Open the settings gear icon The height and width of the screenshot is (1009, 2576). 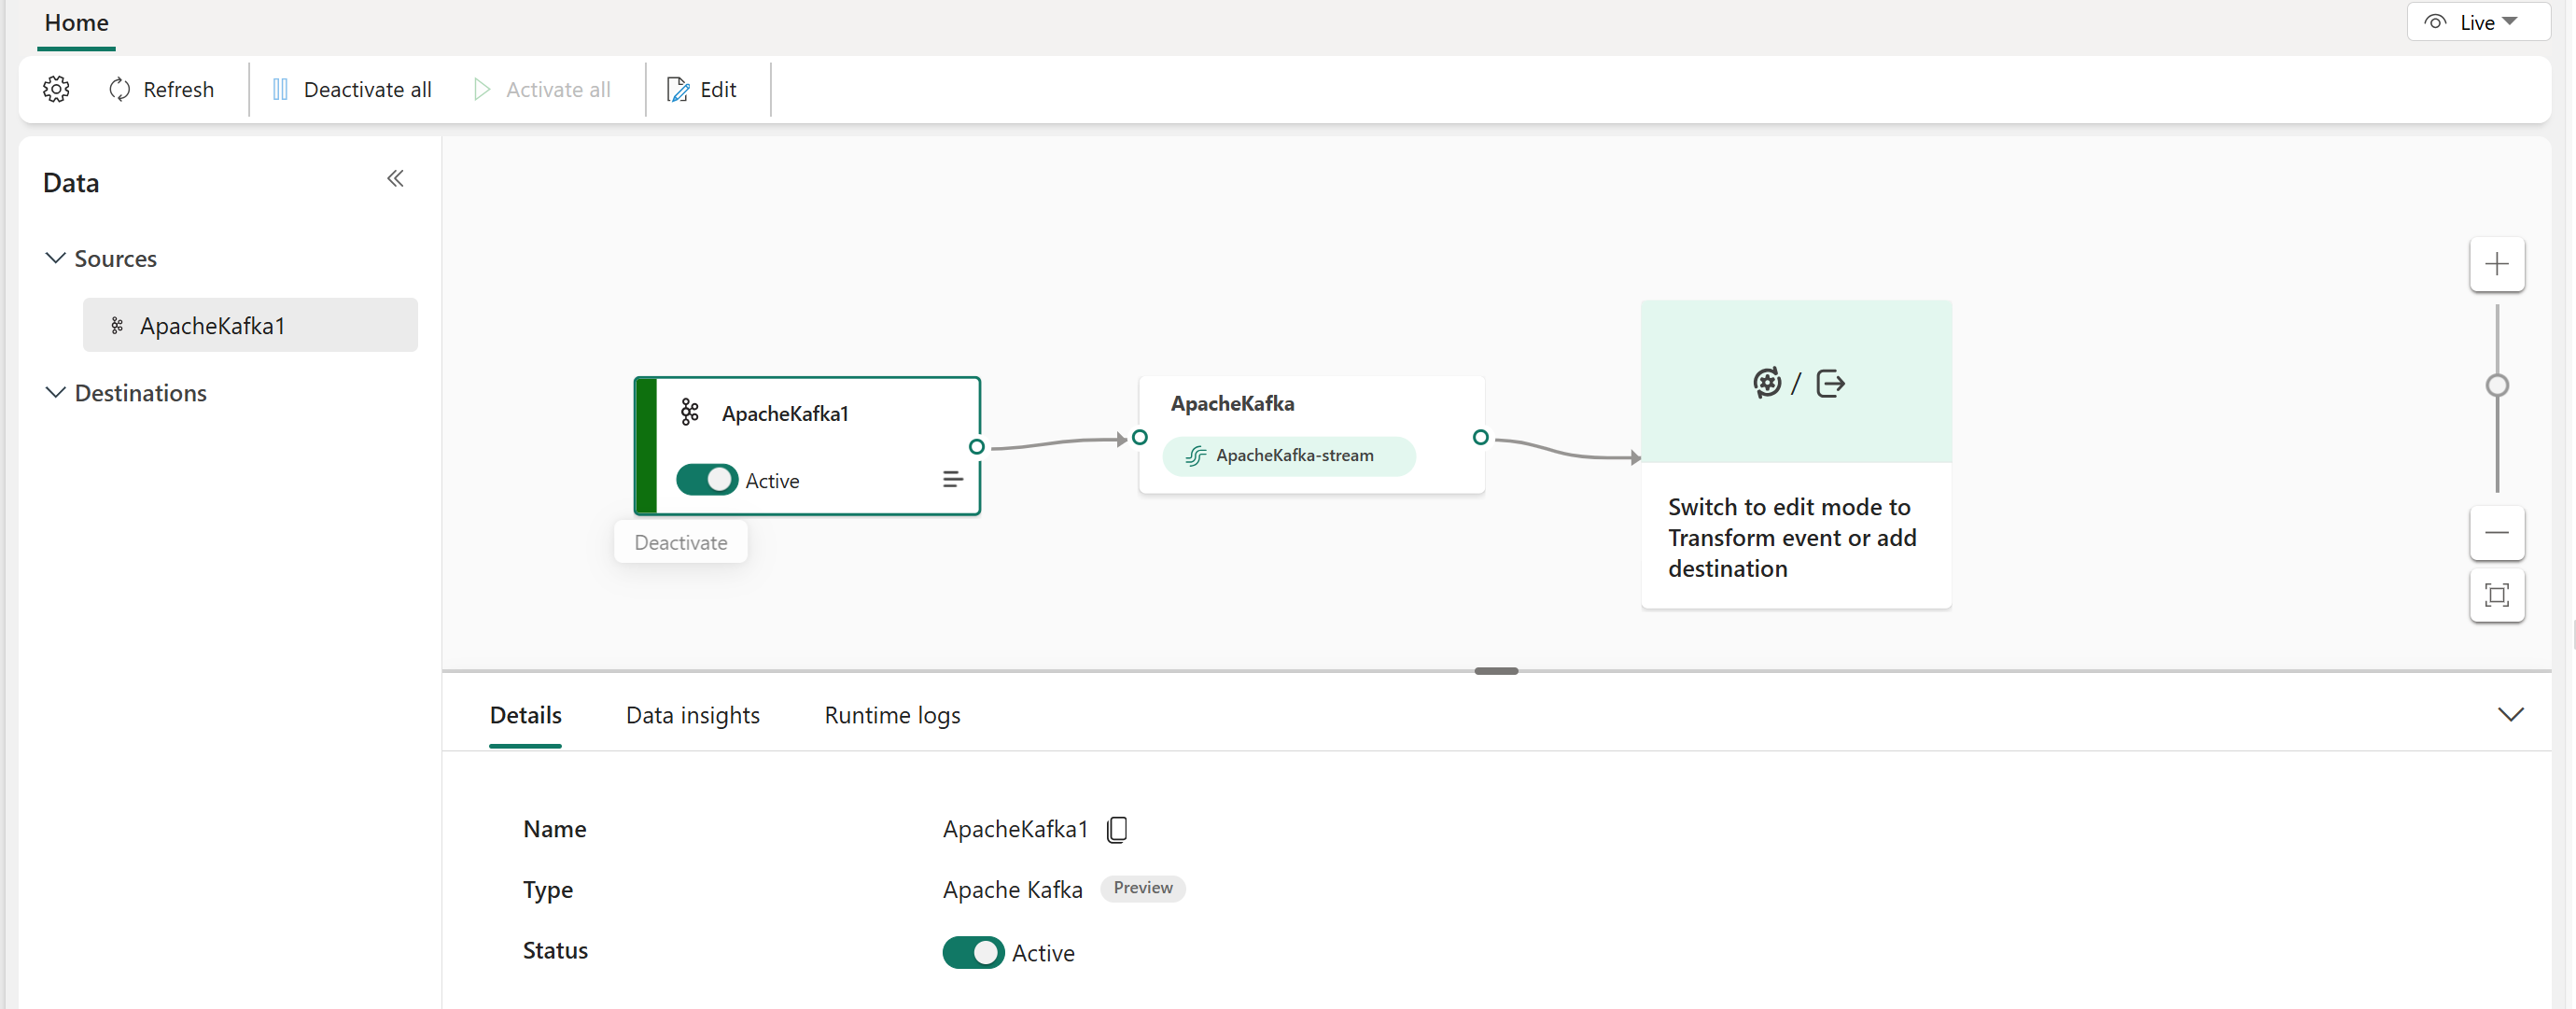coord(56,89)
